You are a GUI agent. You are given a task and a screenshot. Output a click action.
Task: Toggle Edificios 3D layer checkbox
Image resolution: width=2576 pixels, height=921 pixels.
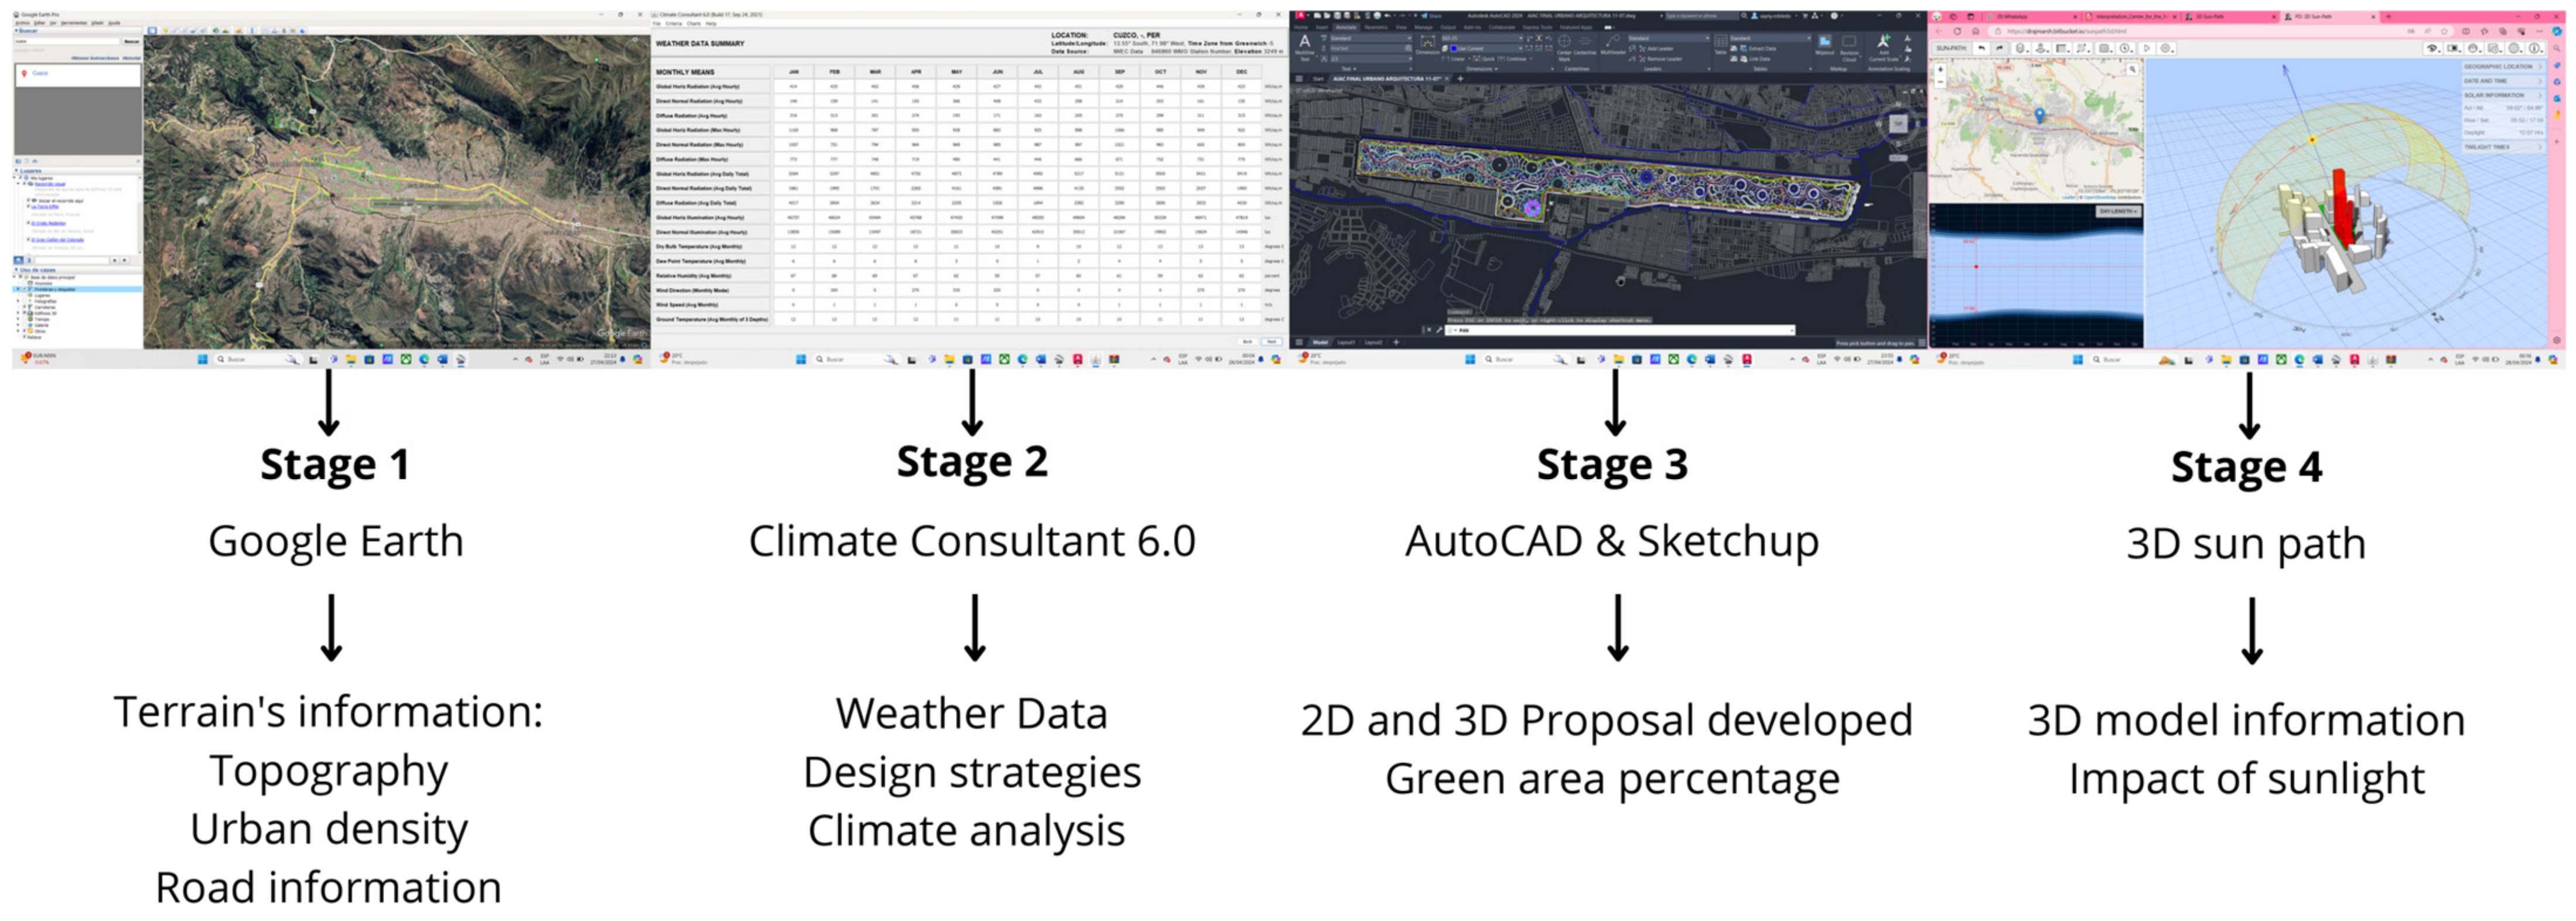tap(24, 313)
